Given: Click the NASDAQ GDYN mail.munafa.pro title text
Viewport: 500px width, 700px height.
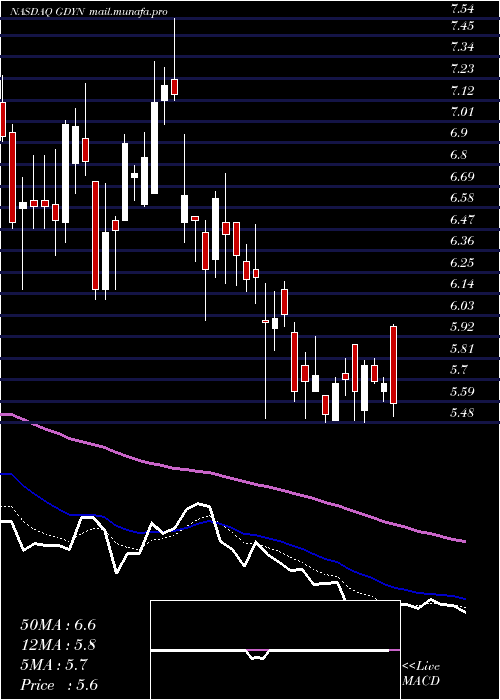Looking at the screenshot, I should [x=89, y=12].
